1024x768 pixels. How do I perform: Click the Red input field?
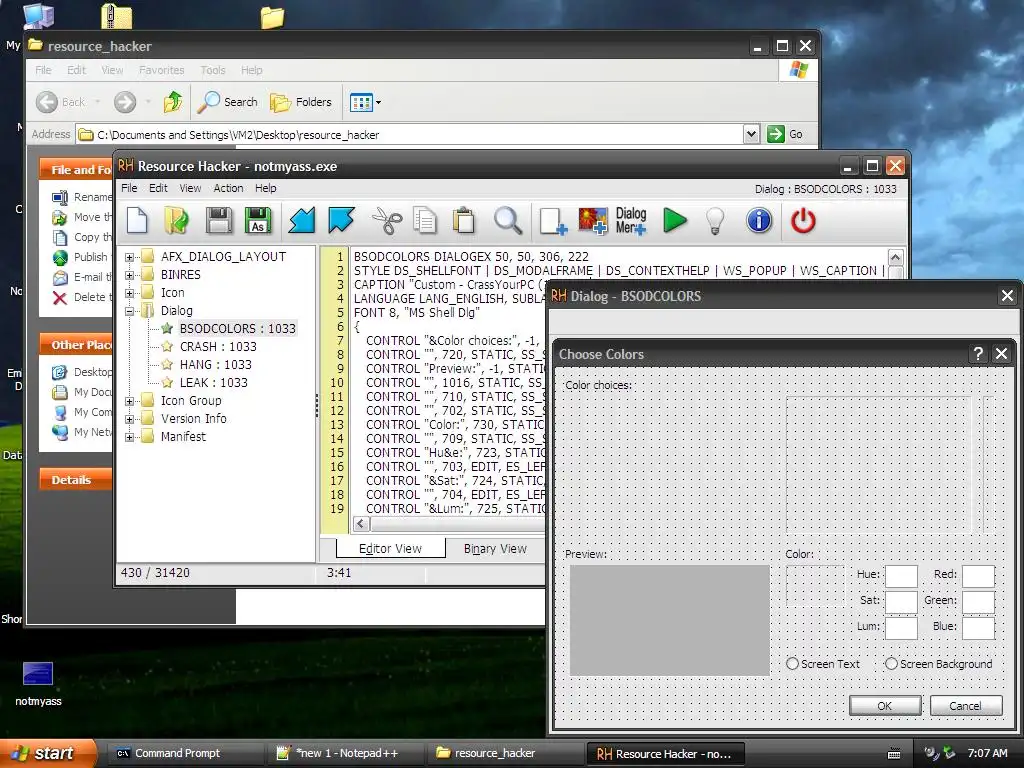[978, 576]
